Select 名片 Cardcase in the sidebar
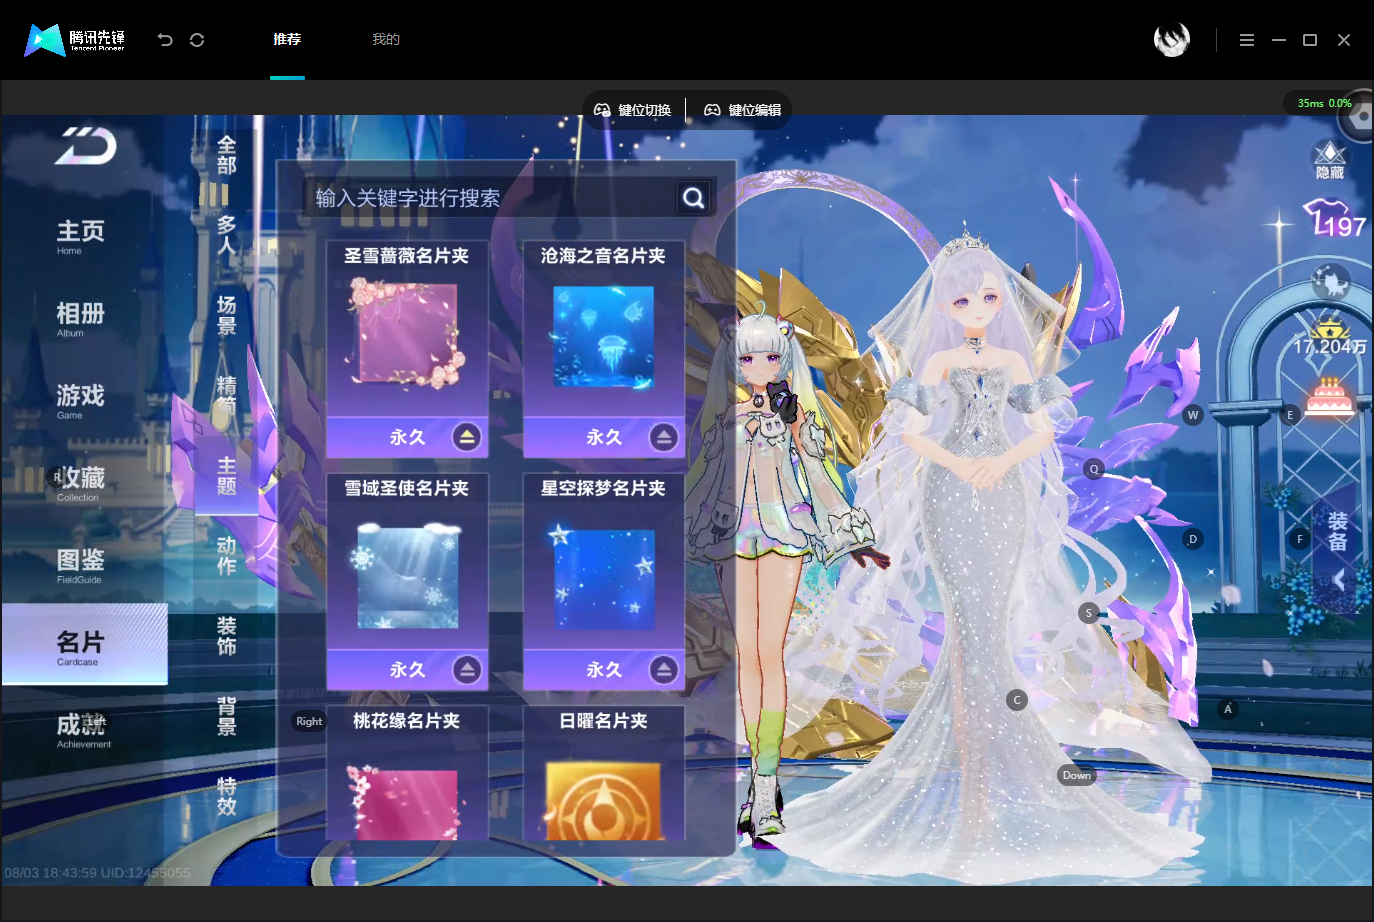This screenshot has height=922, width=1374. point(84,645)
